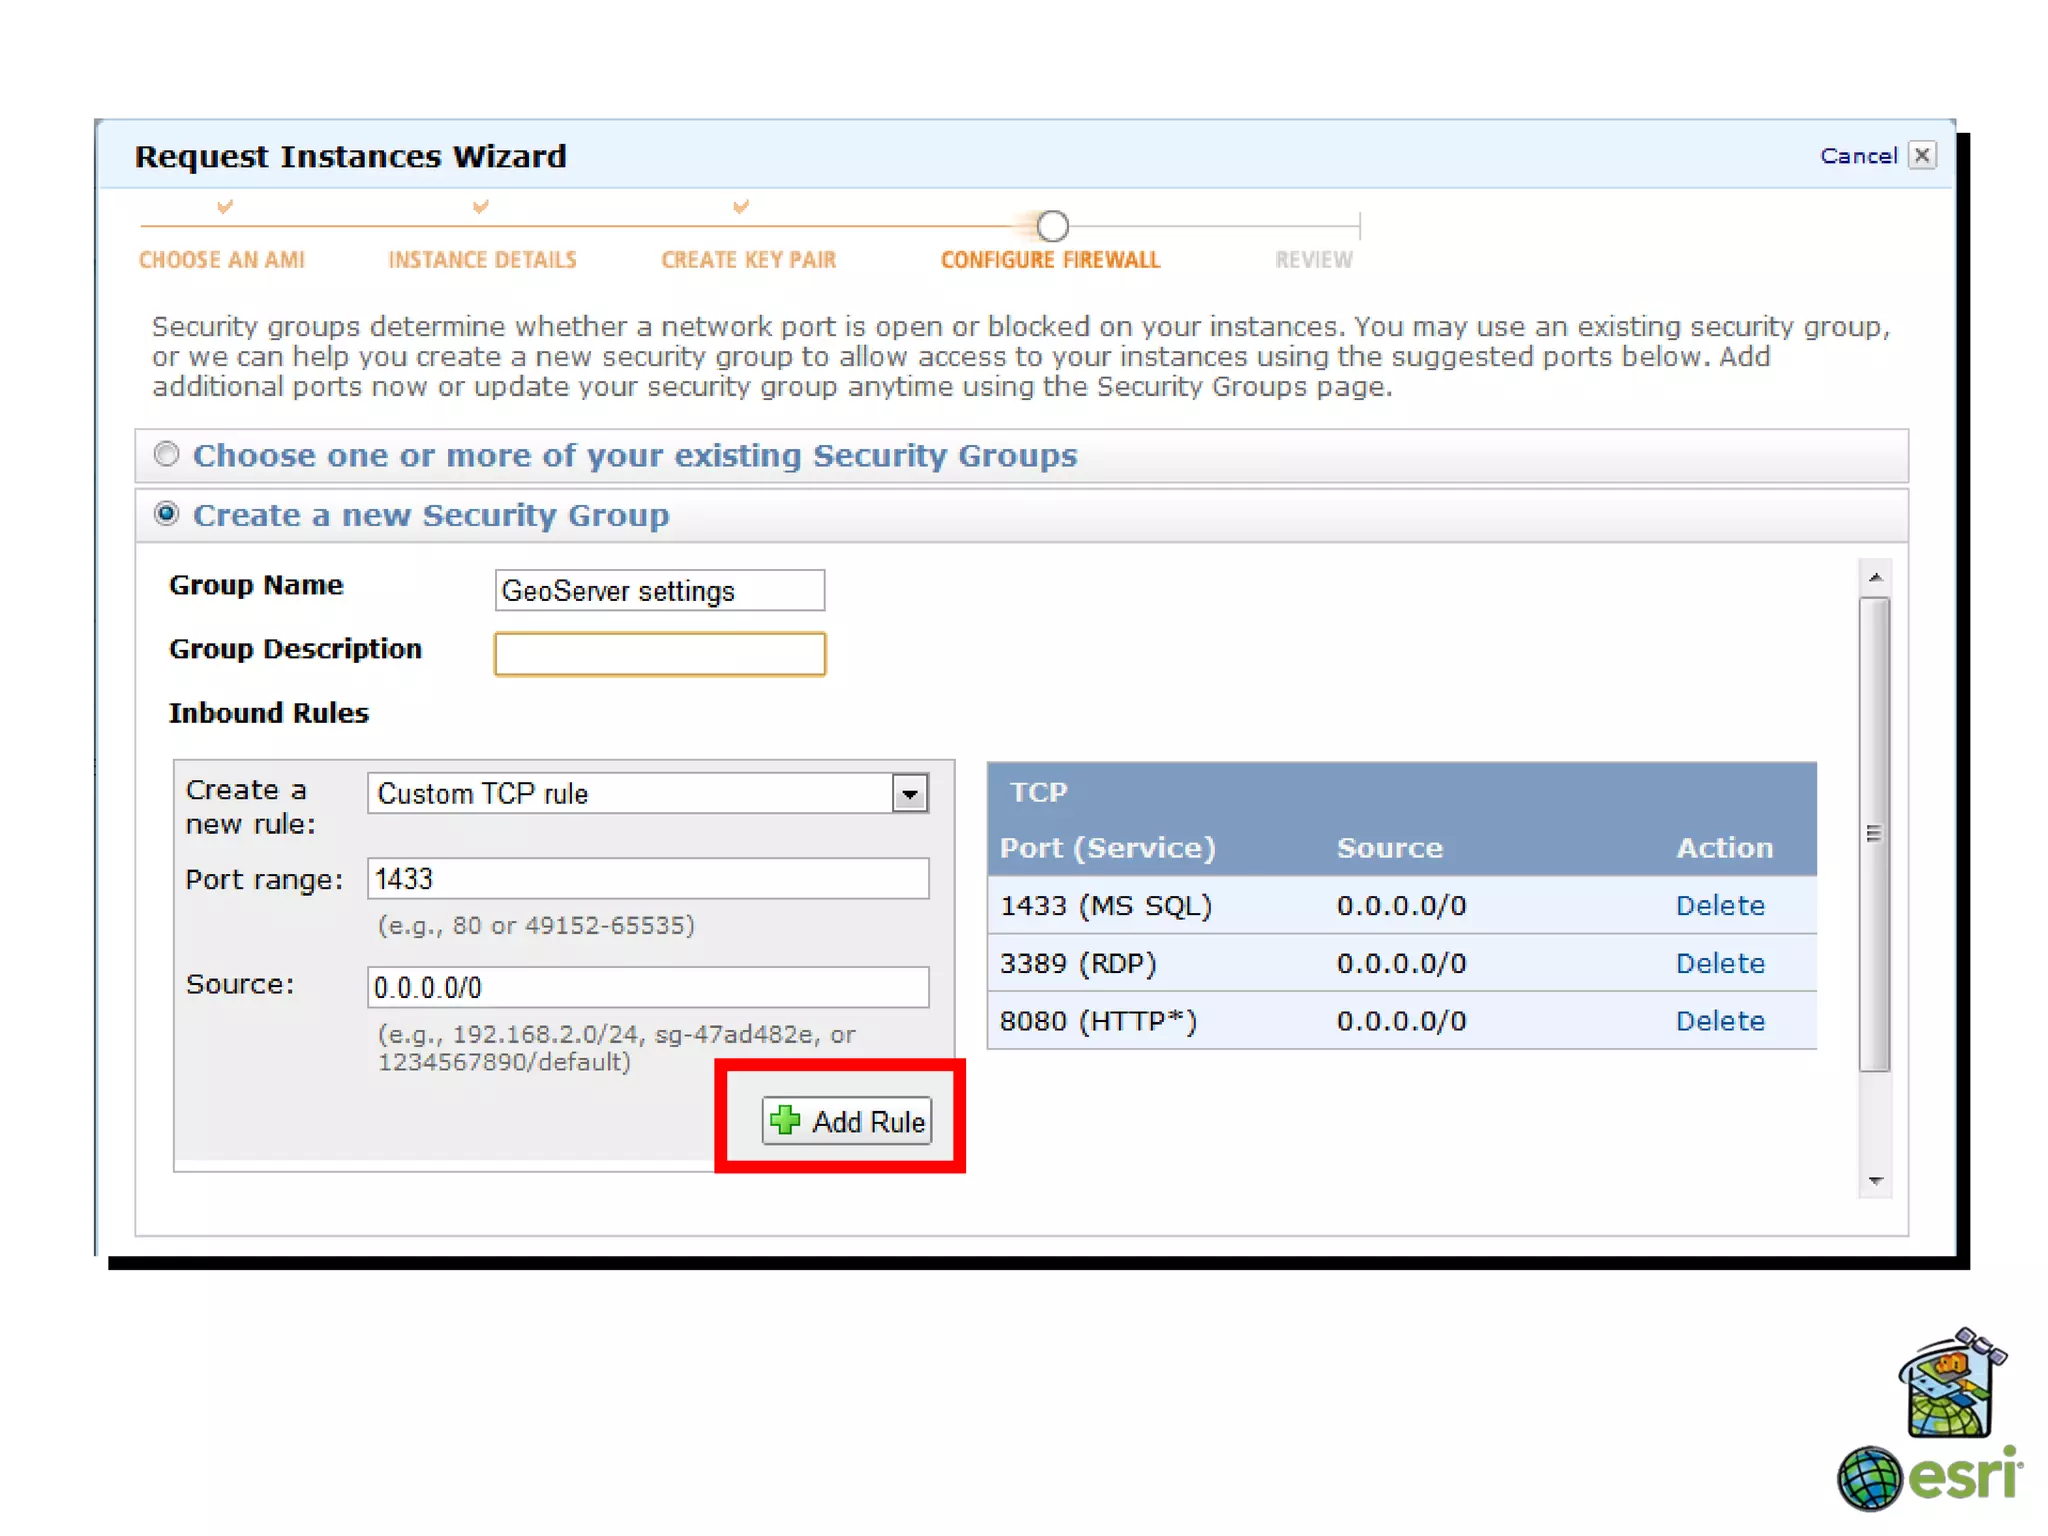The height and width of the screenshot is (1536, 2048).
Task: Click the green plus Add Rule icon
Action: click(x=785, y=1120)
